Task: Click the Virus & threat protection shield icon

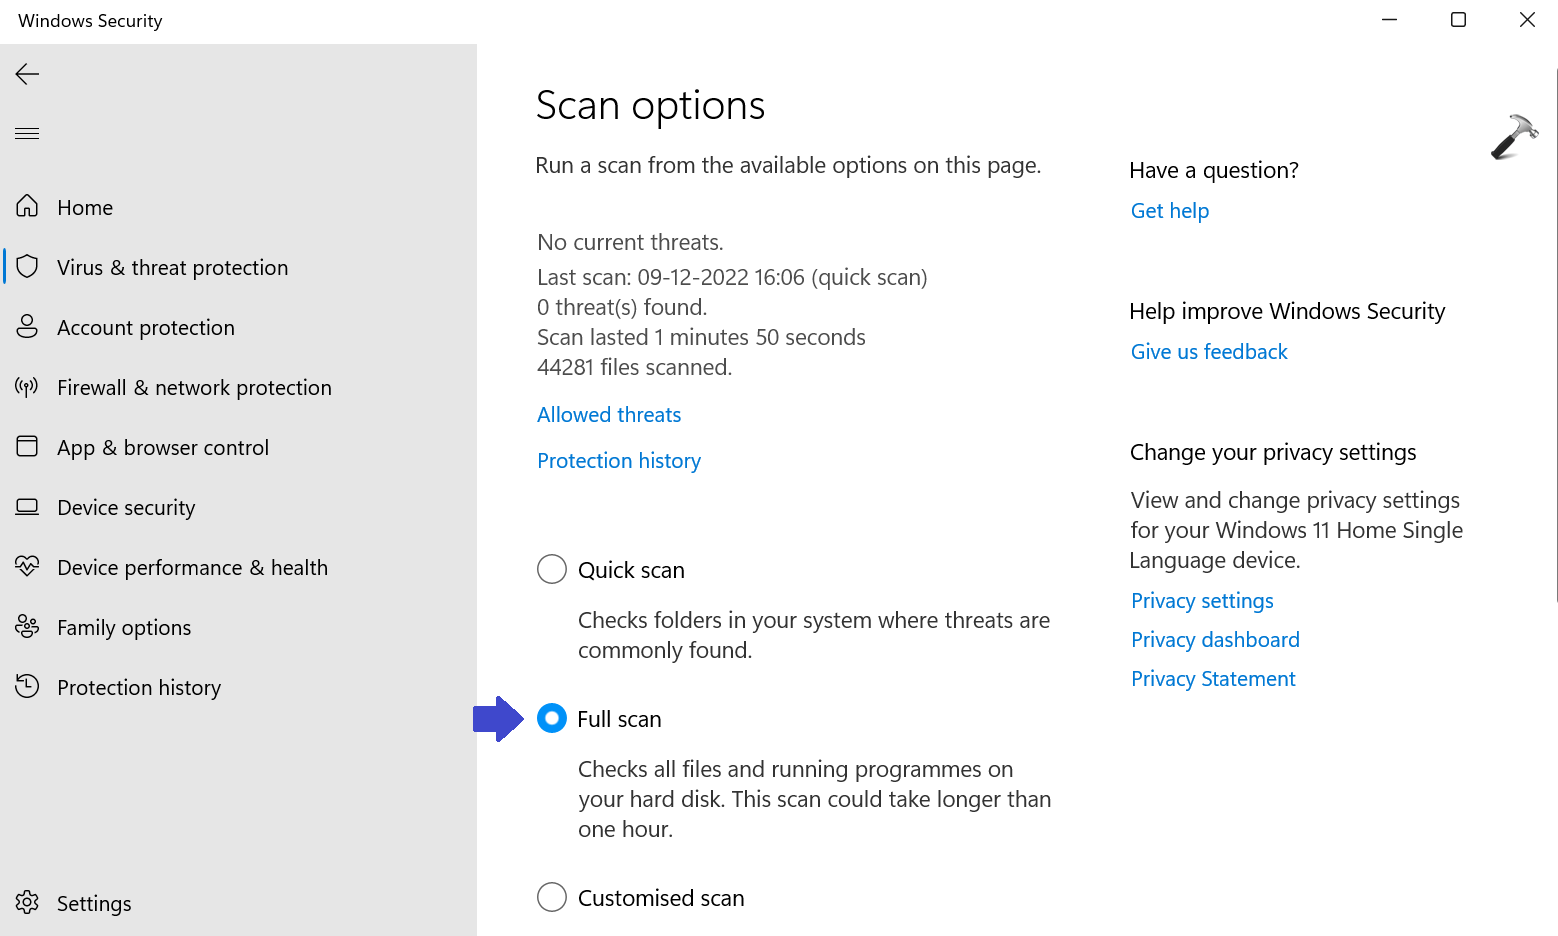Action: (x=27, y=267)
